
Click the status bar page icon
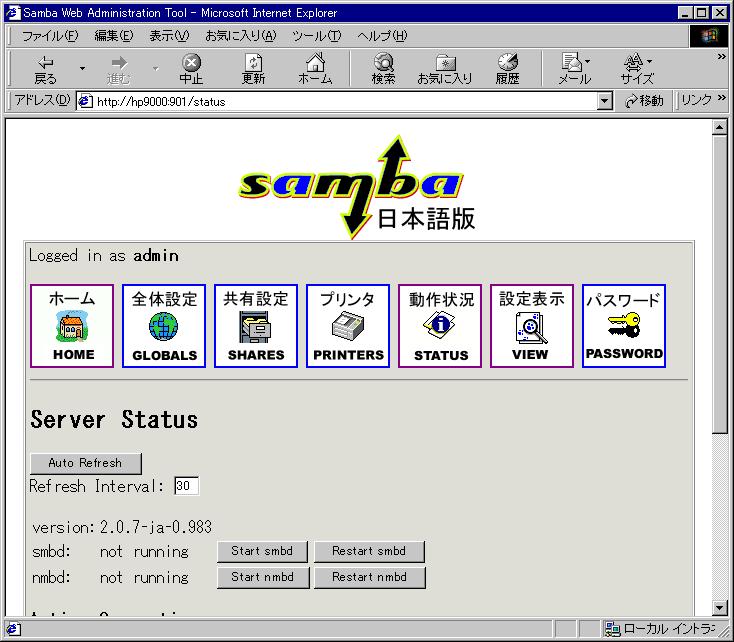(x=13, y=628)
